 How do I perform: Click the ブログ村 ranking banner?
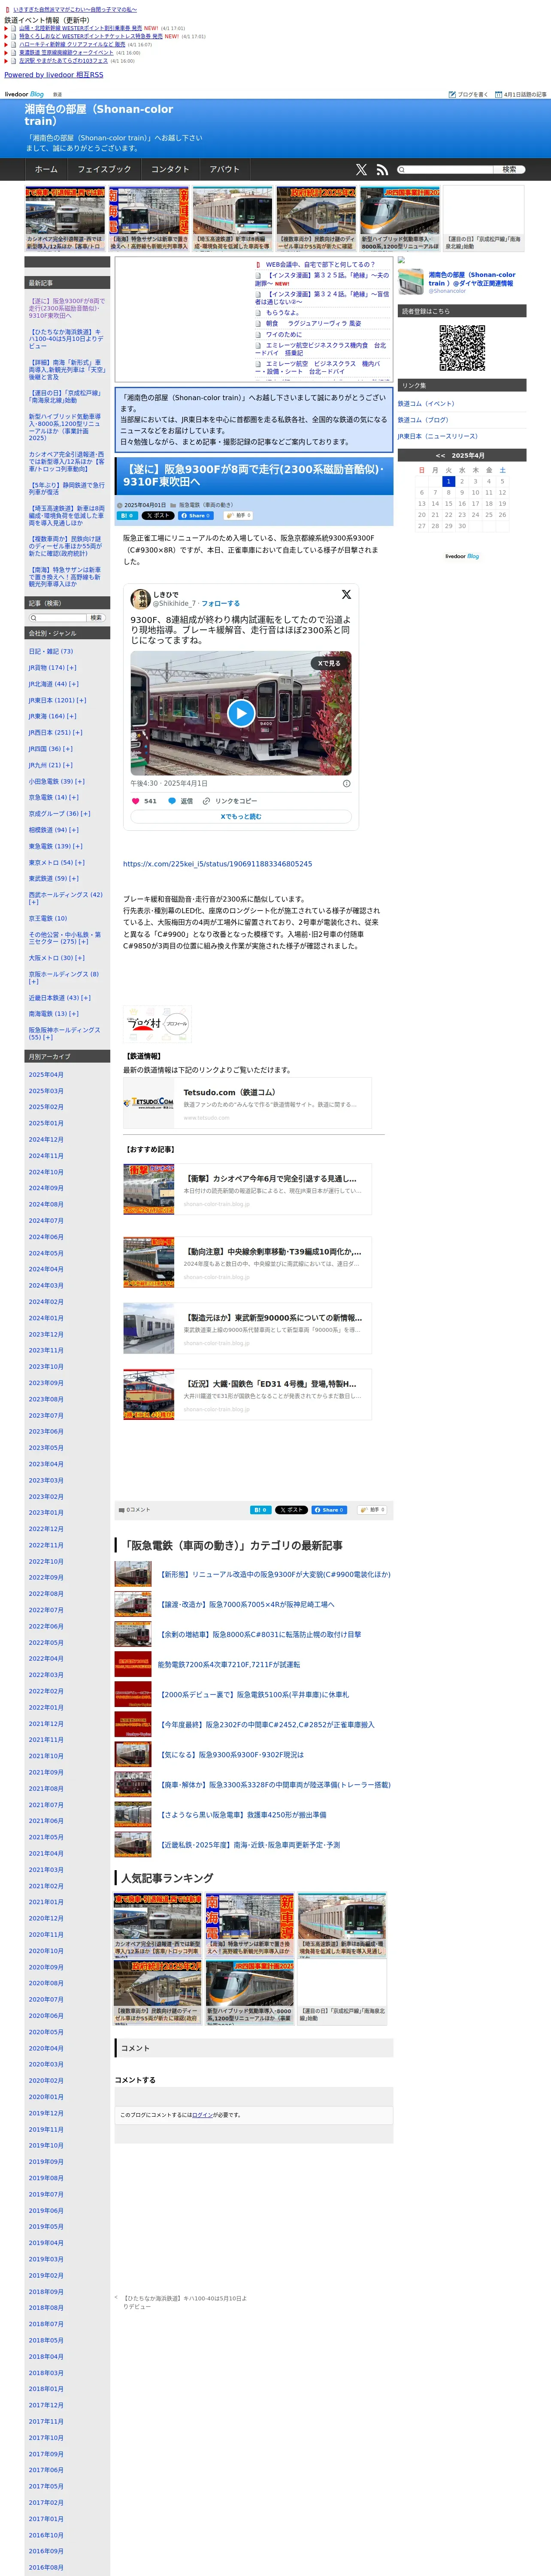click(157, 1023)
